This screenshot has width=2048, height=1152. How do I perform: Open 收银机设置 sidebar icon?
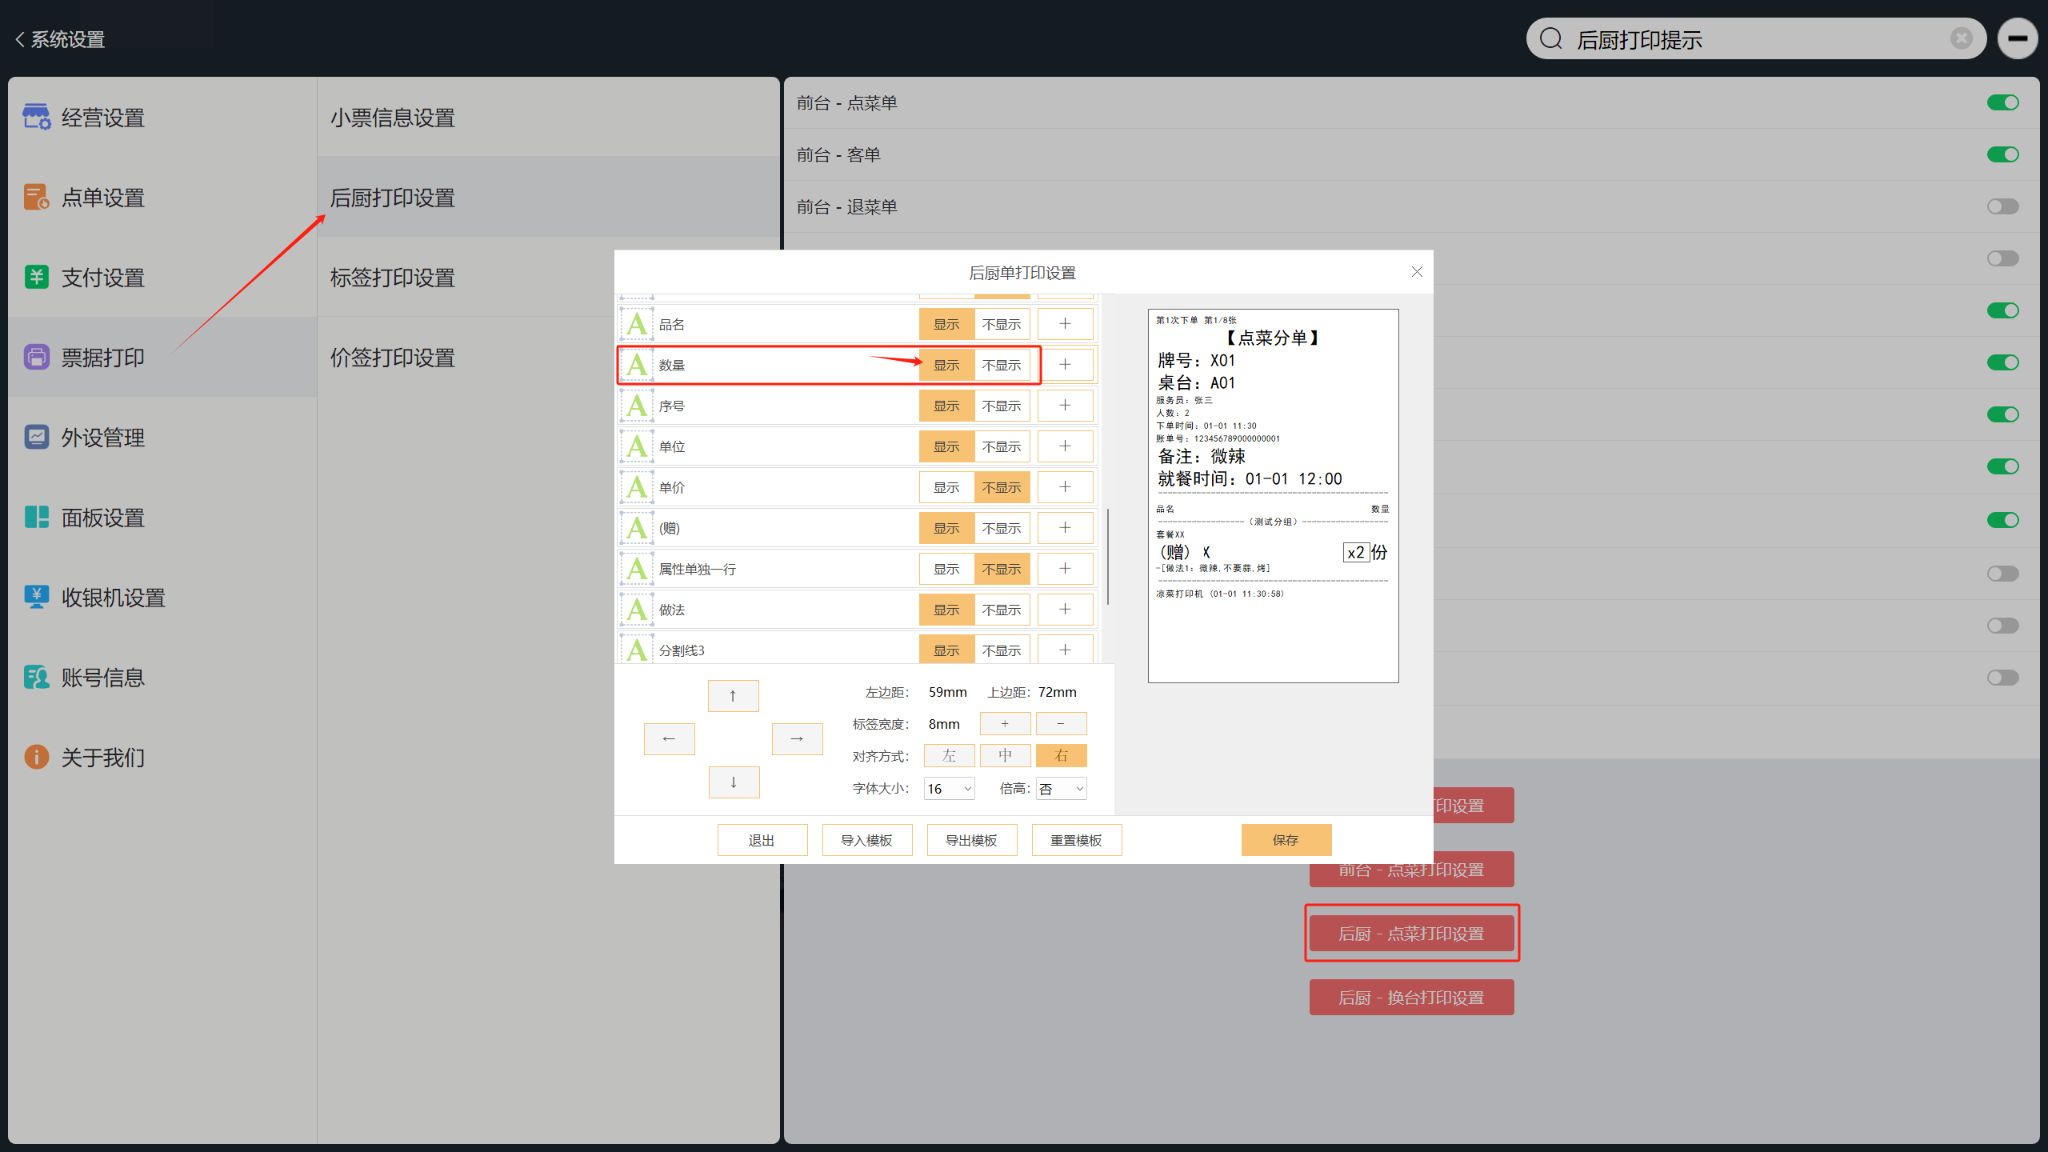click(37, 597)
